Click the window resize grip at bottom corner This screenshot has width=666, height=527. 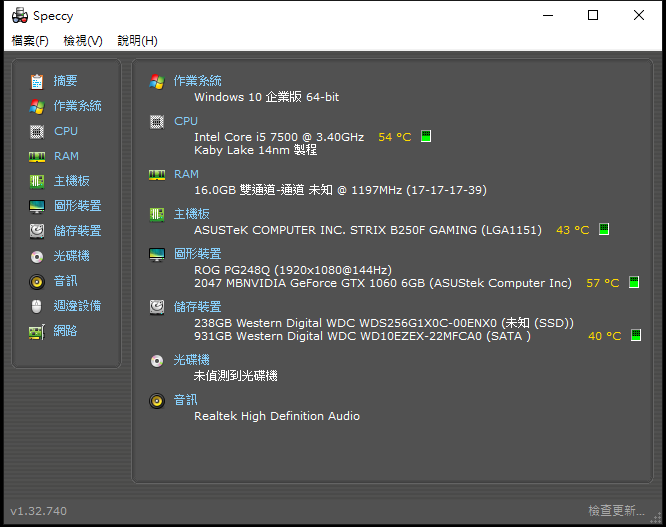tap(657, 518)
